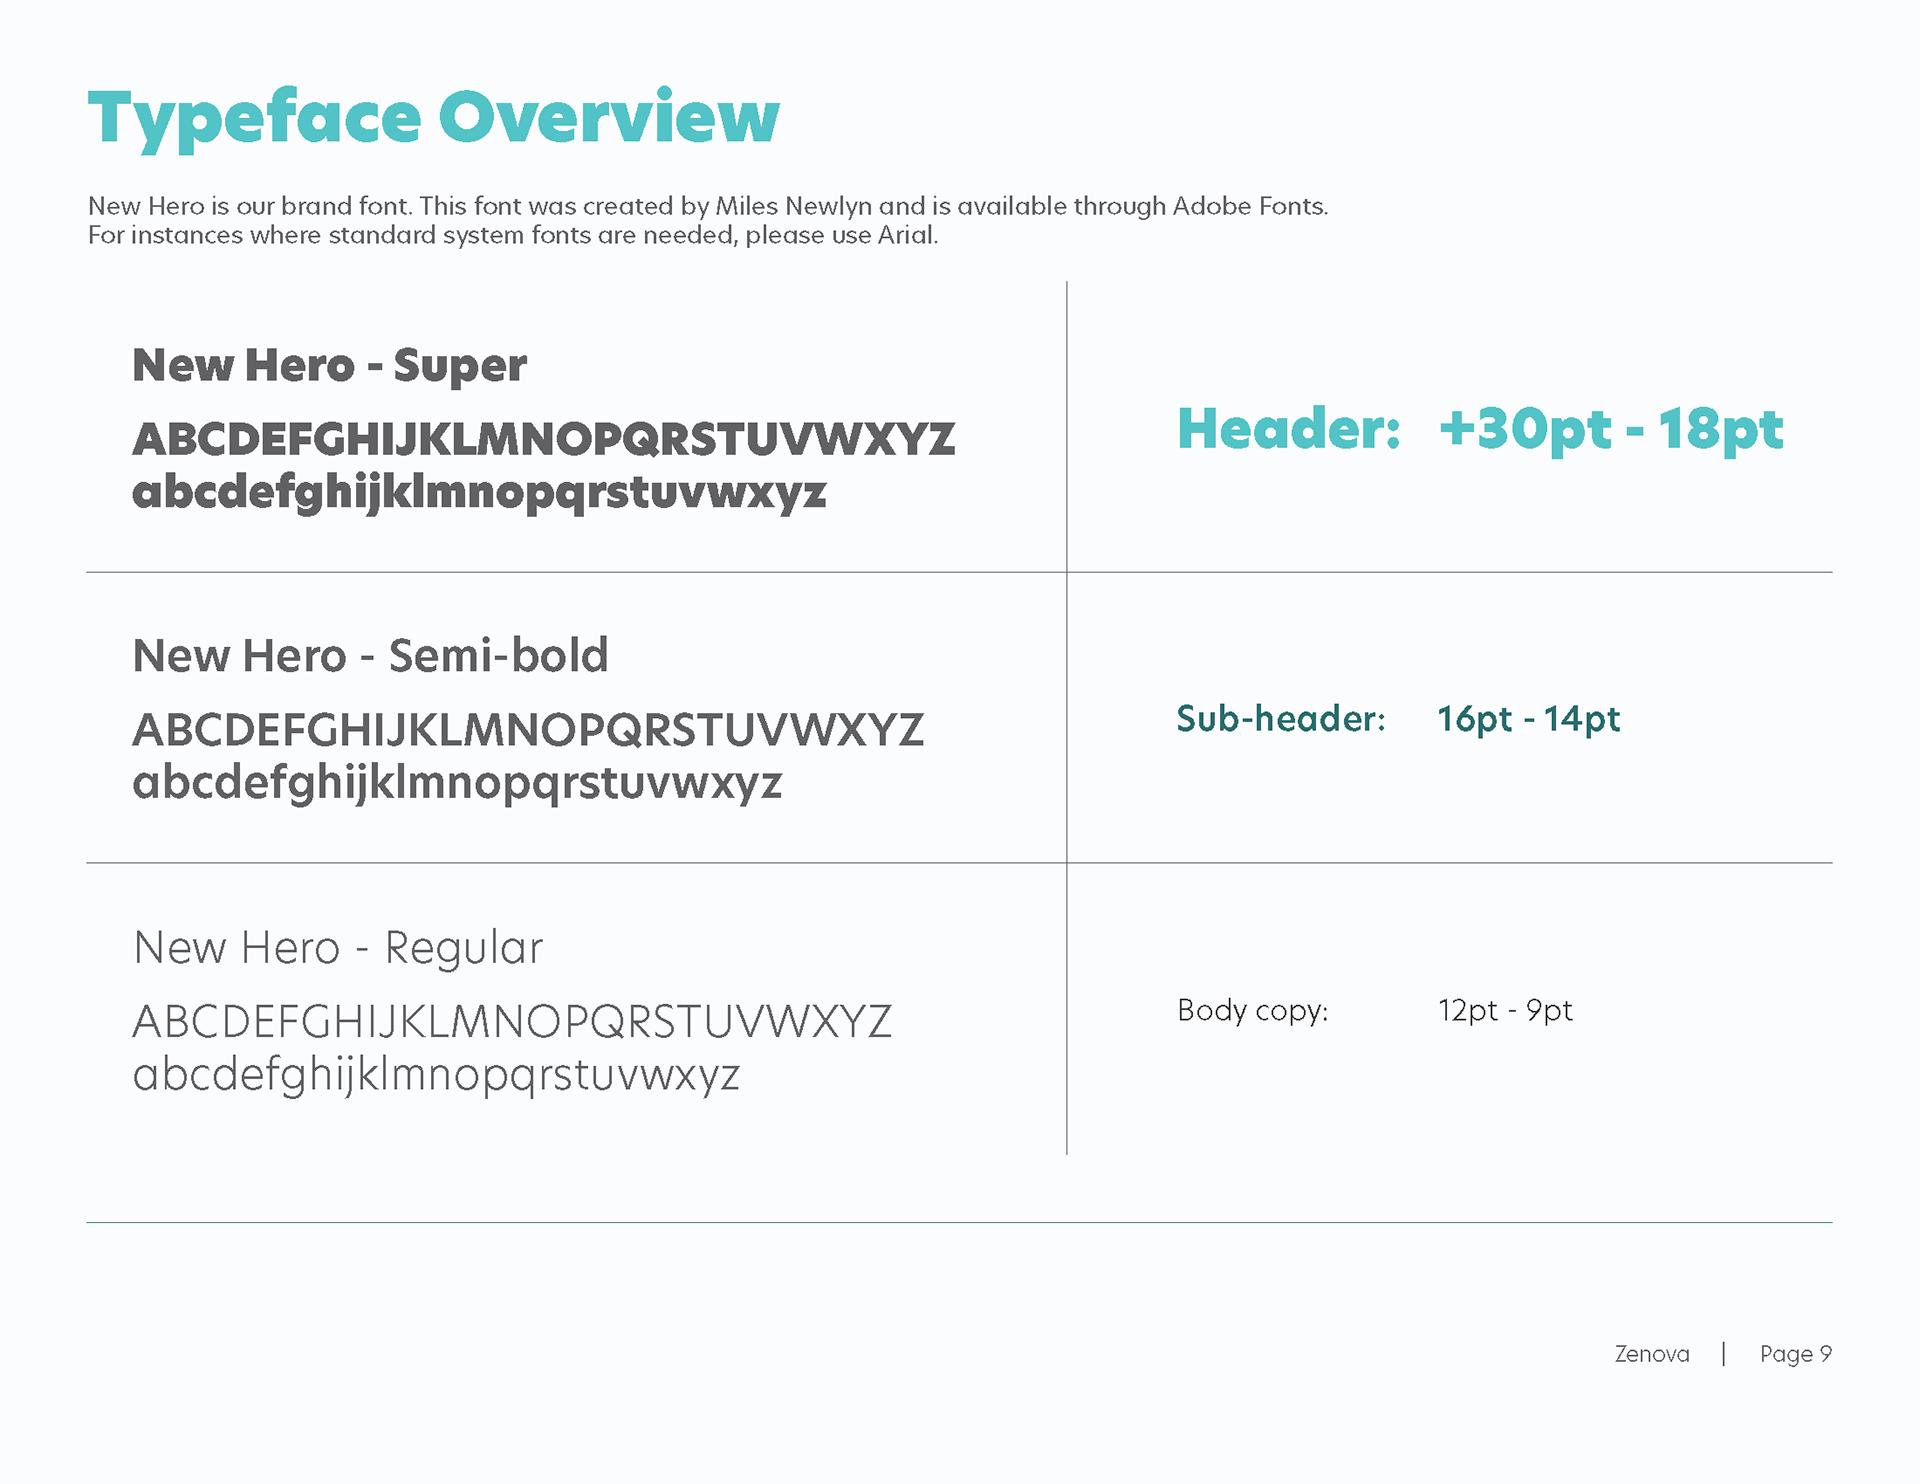Click the Zenova footer text
The width and height of the screenshot is (1920, 1484).
[x=1651, y=1354]
